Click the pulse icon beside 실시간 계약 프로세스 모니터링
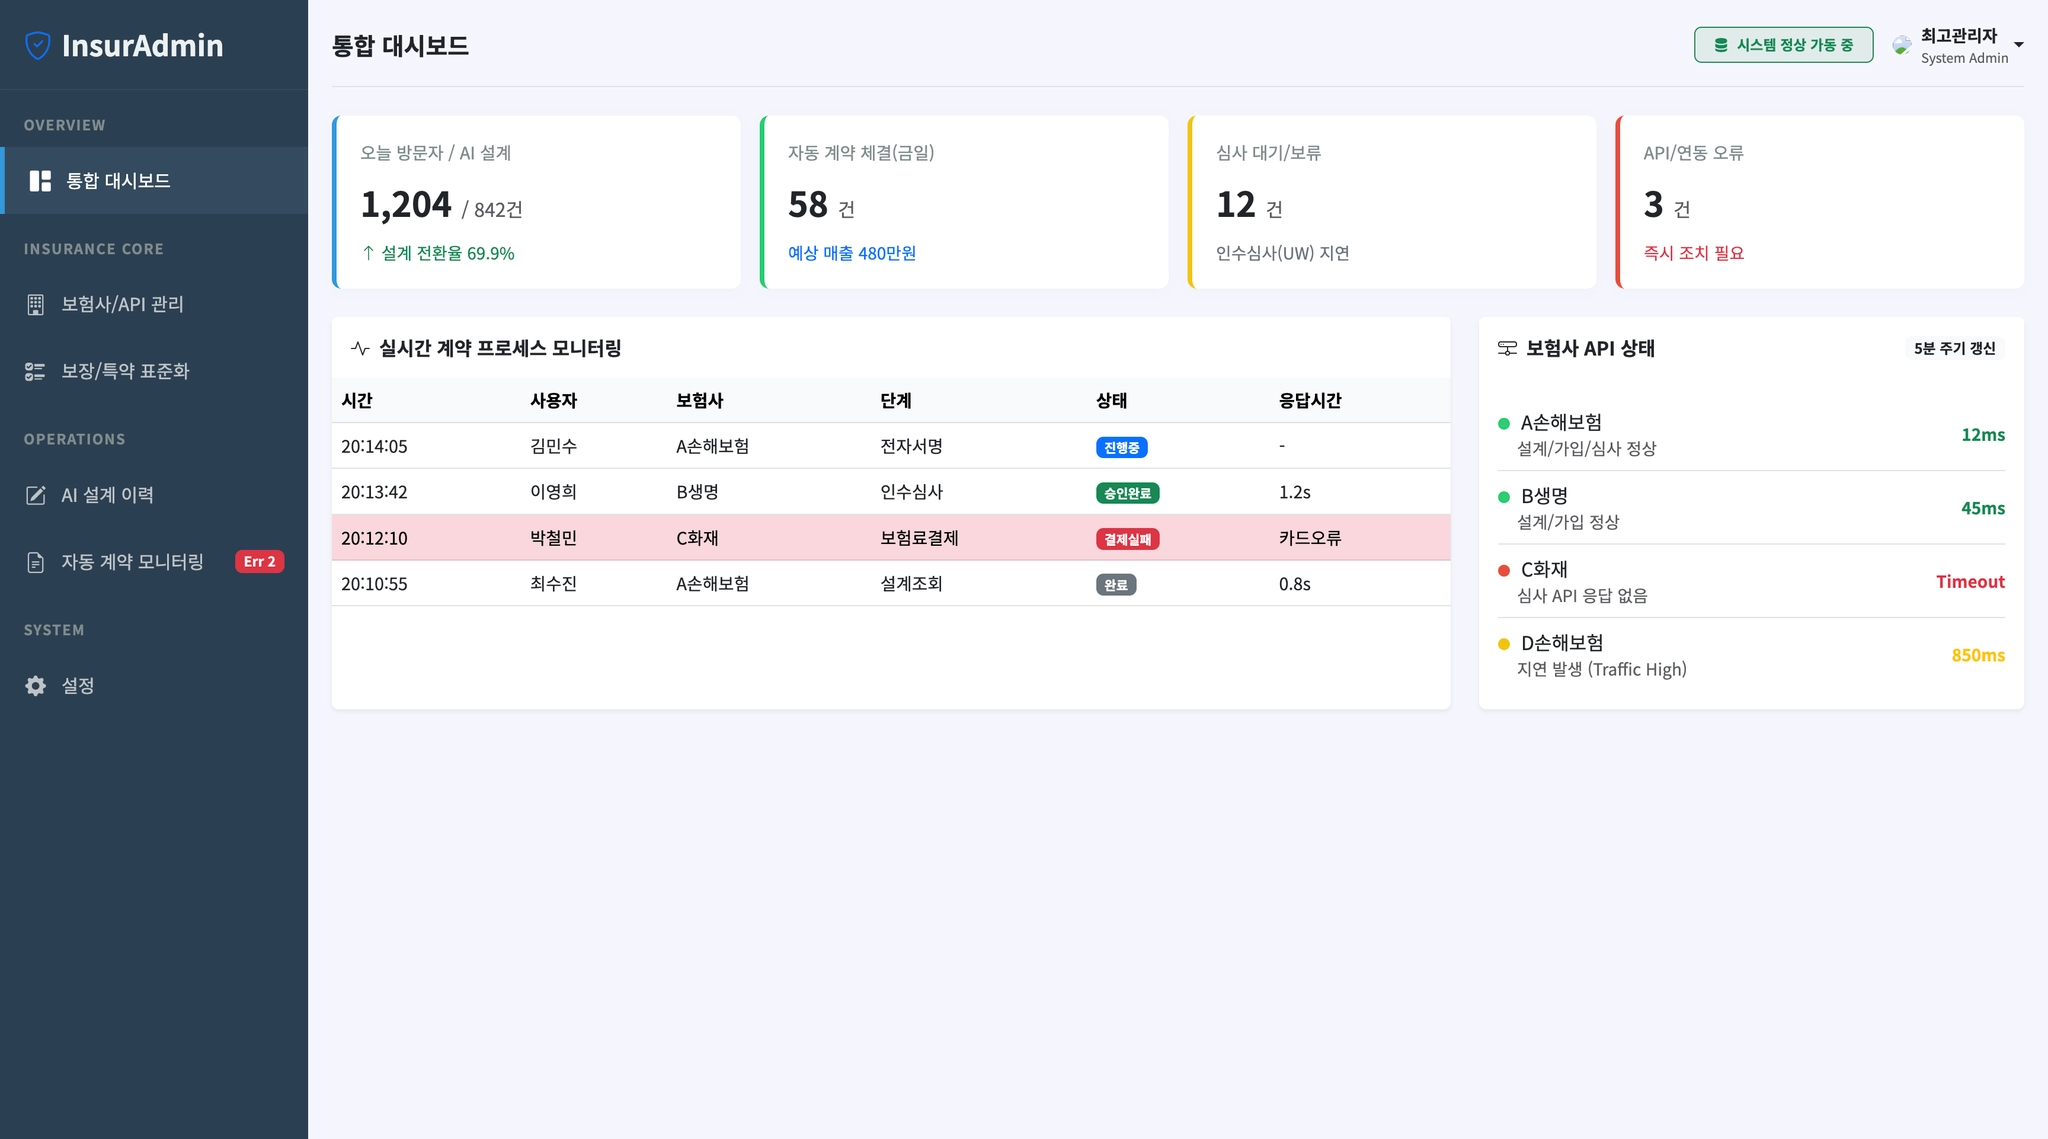Image resolution: width=2048 pixels, height=1139 pixels. pos(360,349)
